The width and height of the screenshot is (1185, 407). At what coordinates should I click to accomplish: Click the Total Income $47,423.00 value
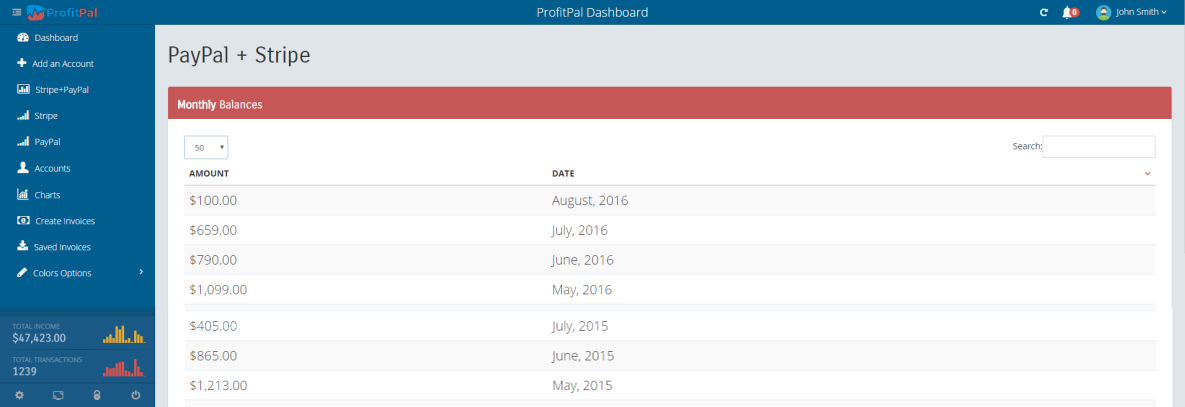39,338
